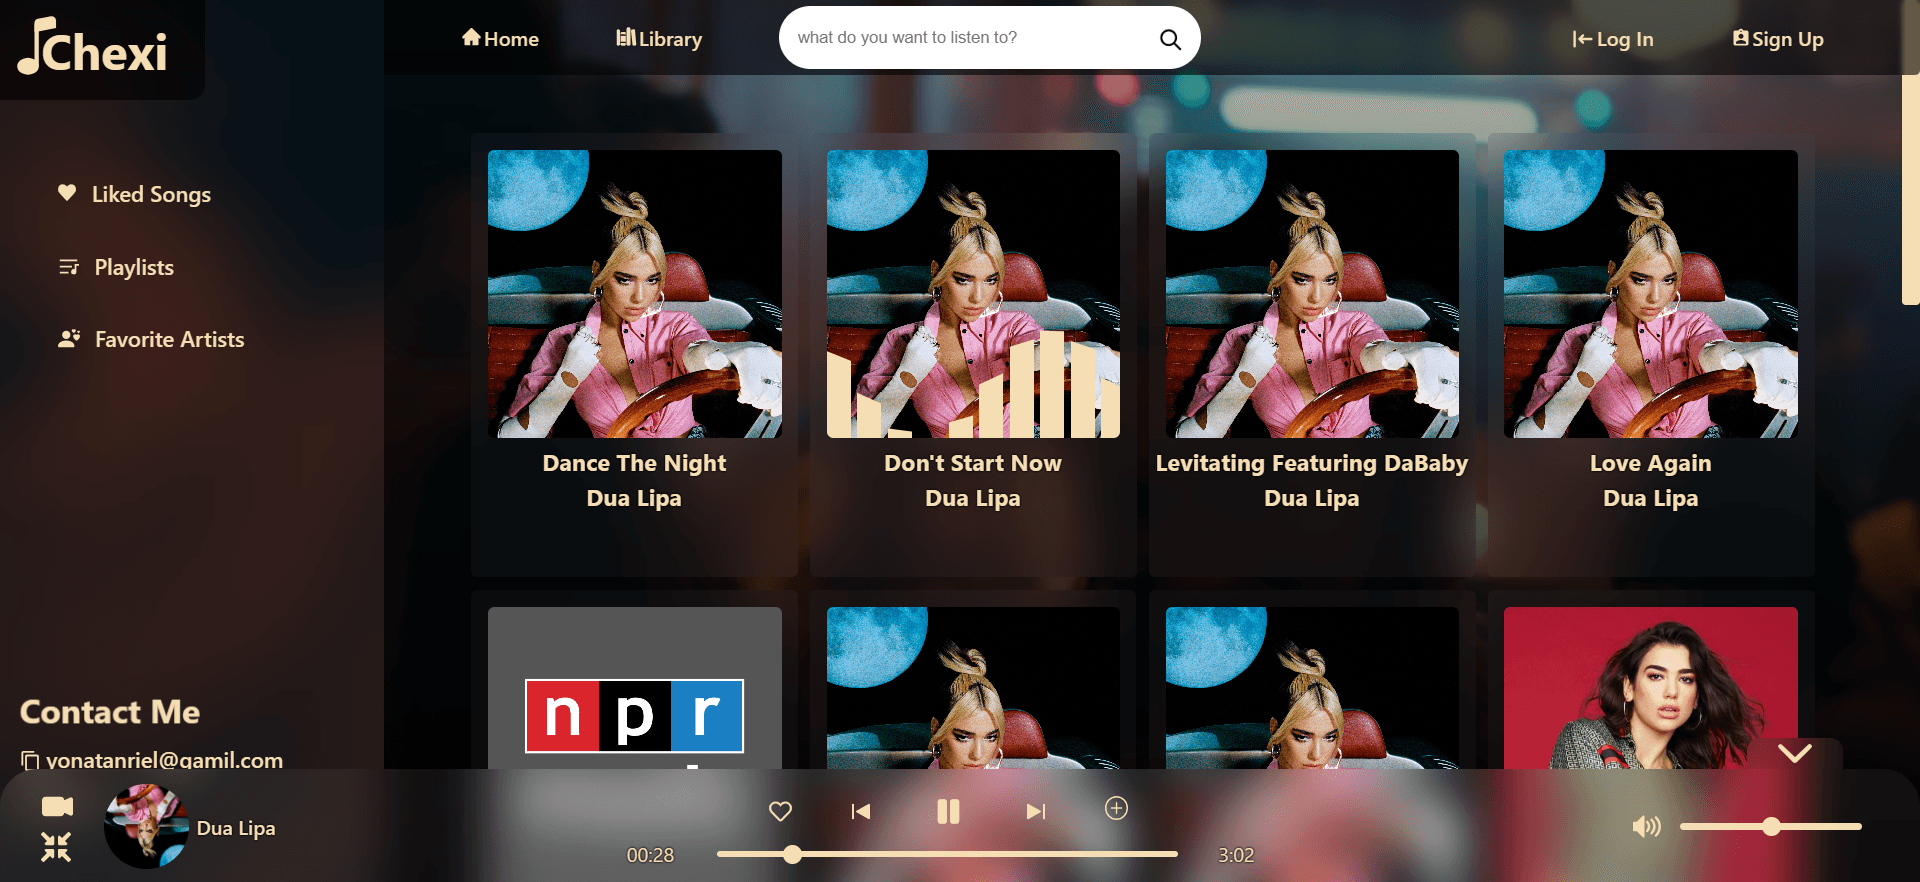Click the heart icon beside Liked Songs
Viewport: 1920px width, 882px height.
coord(67,192)
